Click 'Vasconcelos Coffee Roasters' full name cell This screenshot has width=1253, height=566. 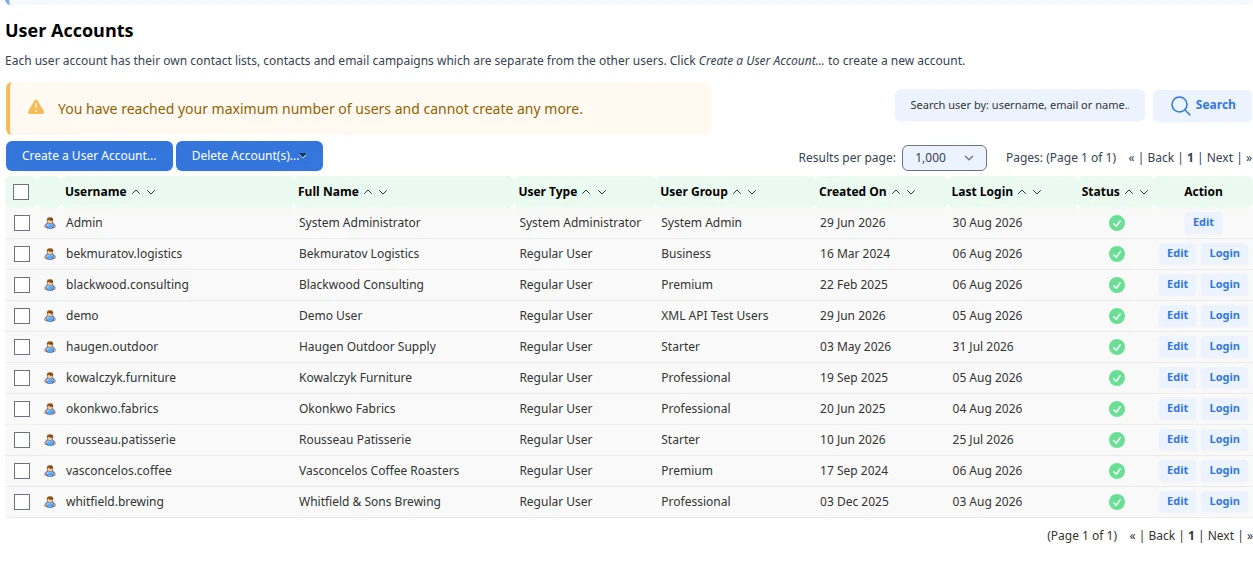(379, 471)
